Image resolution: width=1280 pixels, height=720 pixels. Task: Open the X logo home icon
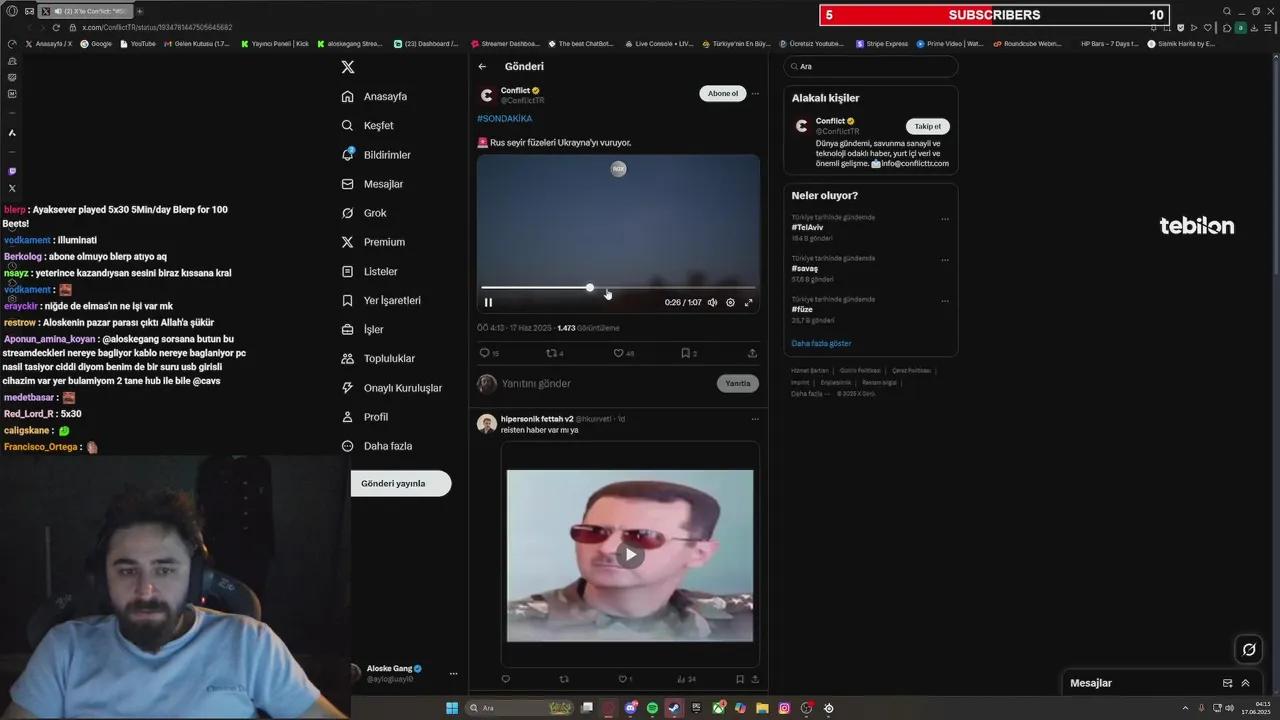point(348,67)
